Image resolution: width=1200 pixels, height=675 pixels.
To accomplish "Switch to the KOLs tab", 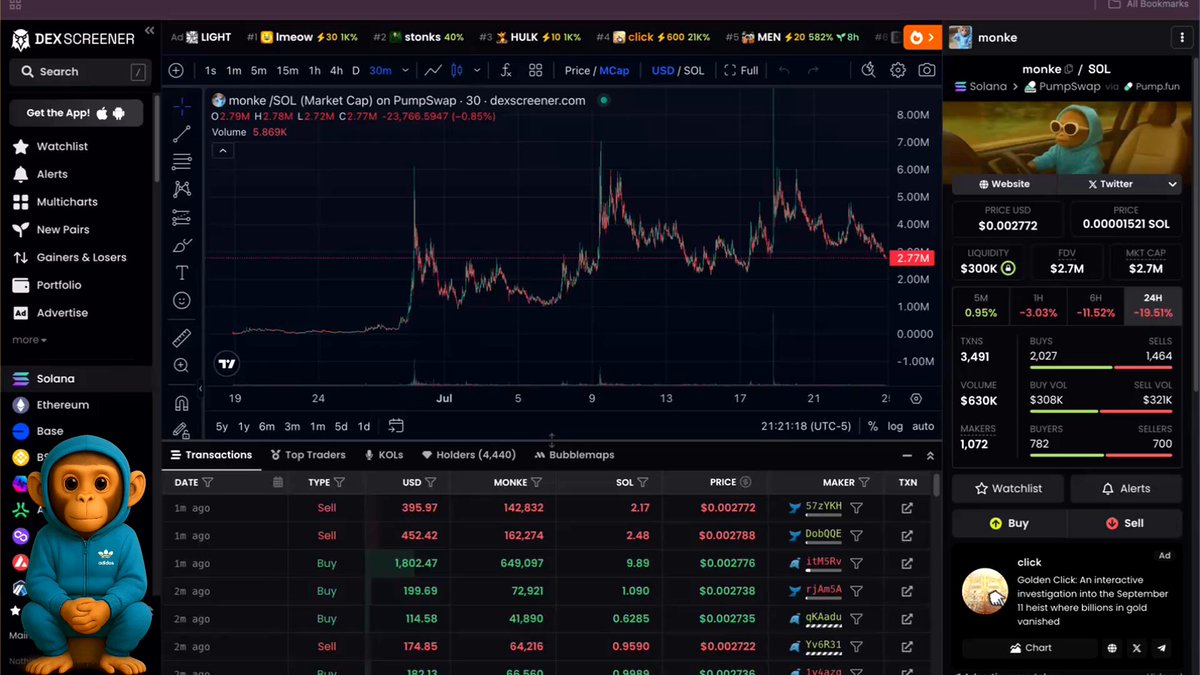I will [x=384, y=455].
